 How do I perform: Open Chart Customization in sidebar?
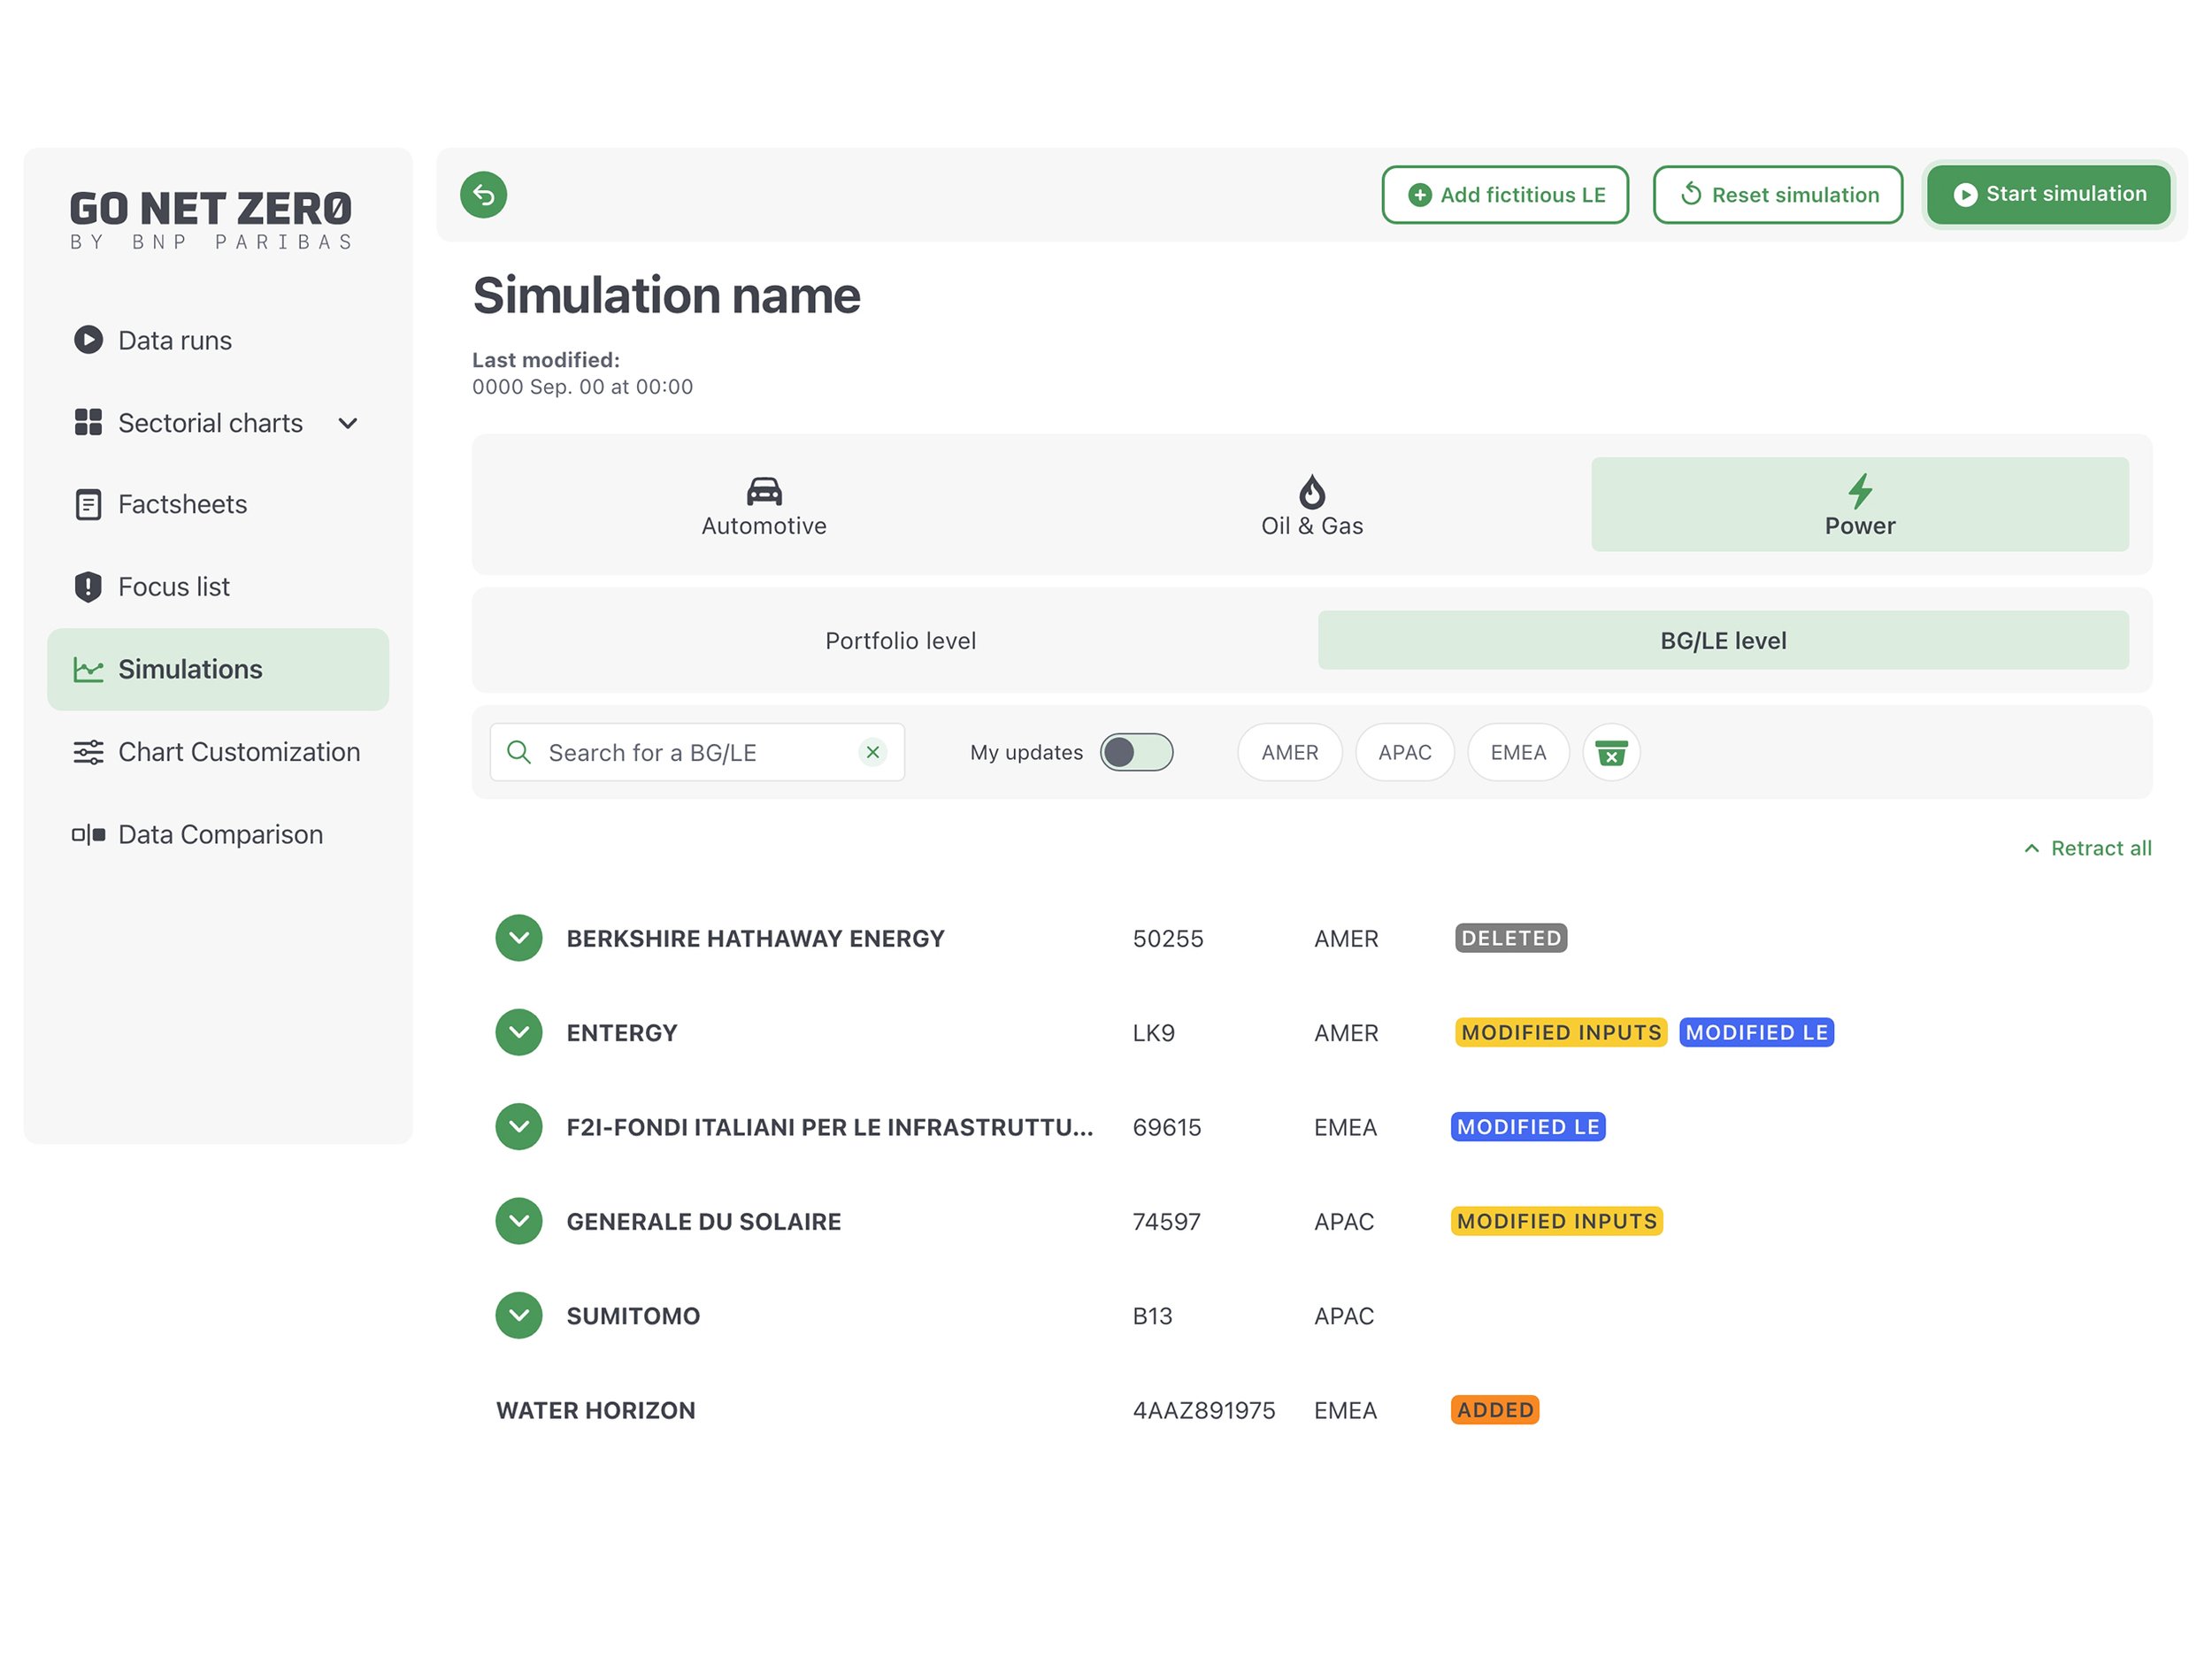click(x=218, y=752)
